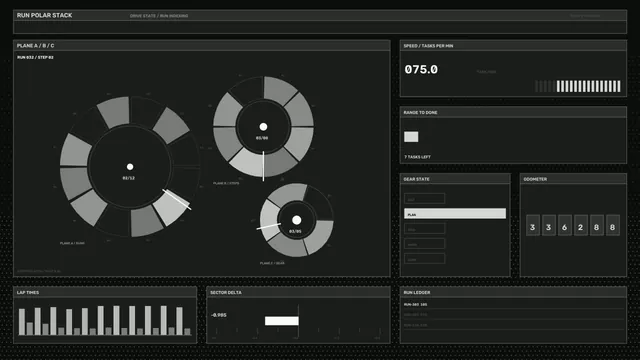Click the odometer digit 2
Viewport: 640px width, 360px height.
(580, 226)
